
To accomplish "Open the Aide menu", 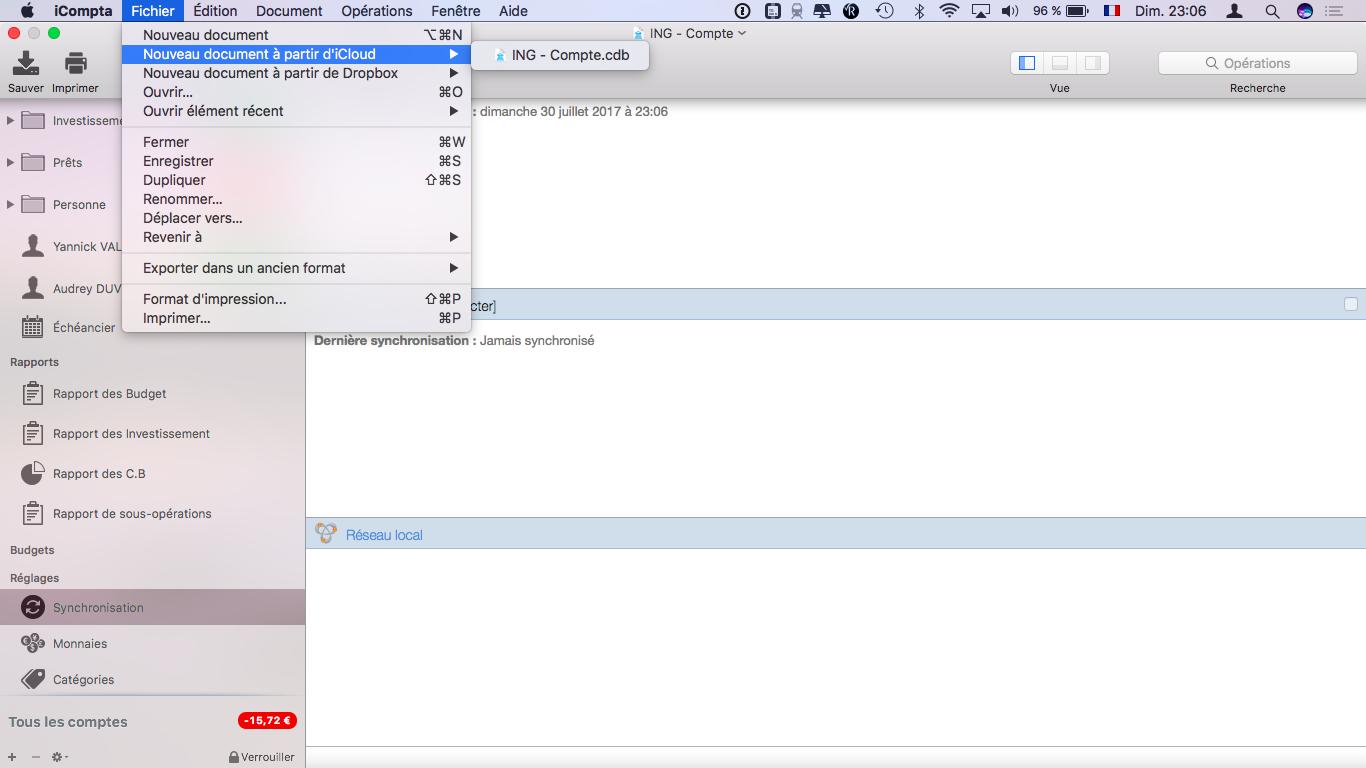I will point(513,11).
